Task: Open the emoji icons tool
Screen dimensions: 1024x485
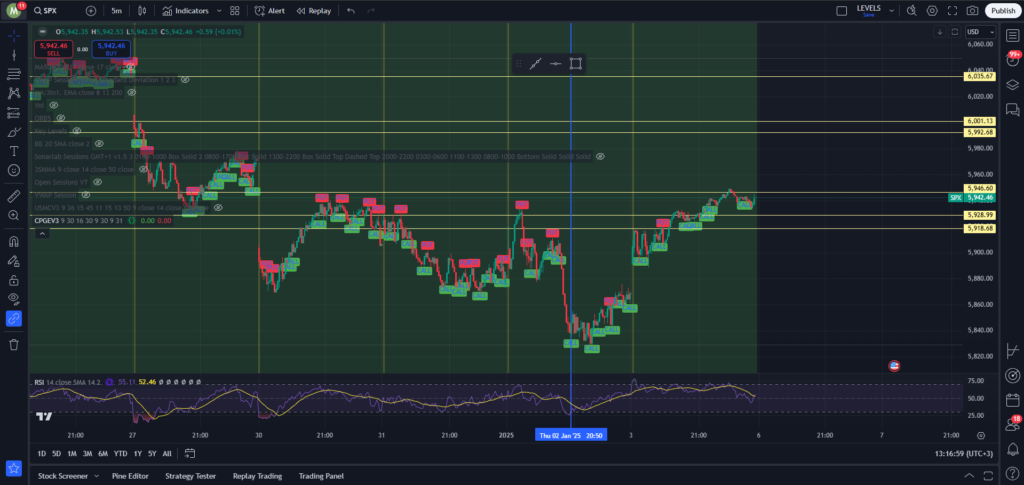Action: [x=14, y=170]
